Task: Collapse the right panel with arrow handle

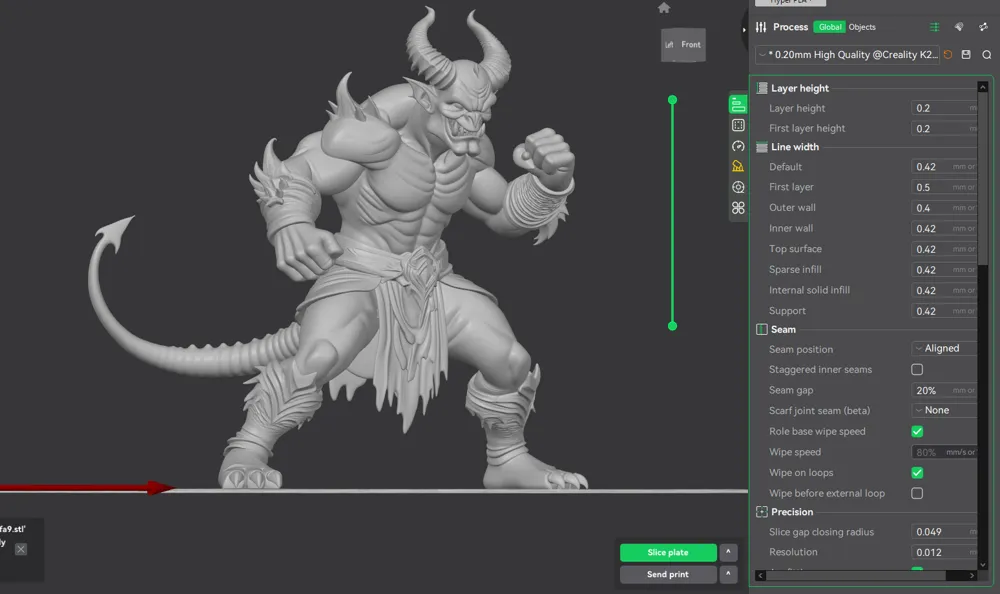Action: [744, 29]
